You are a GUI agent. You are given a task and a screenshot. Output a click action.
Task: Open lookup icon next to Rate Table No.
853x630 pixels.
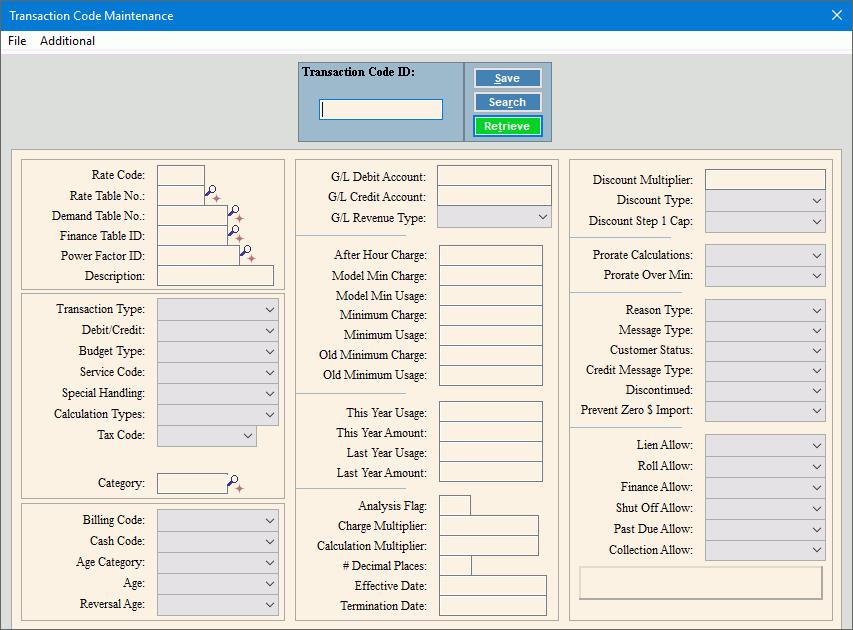tap(212, 194)
